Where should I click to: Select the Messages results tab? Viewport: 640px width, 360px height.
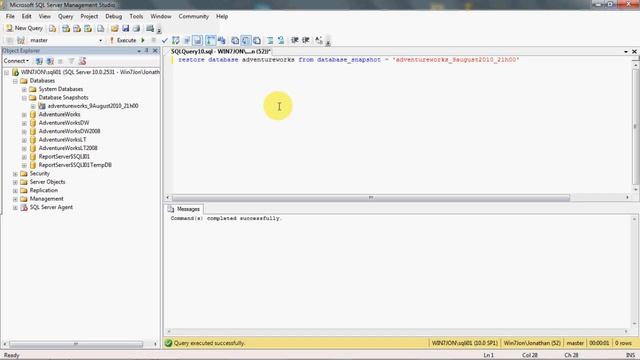(x=184, y=209)
